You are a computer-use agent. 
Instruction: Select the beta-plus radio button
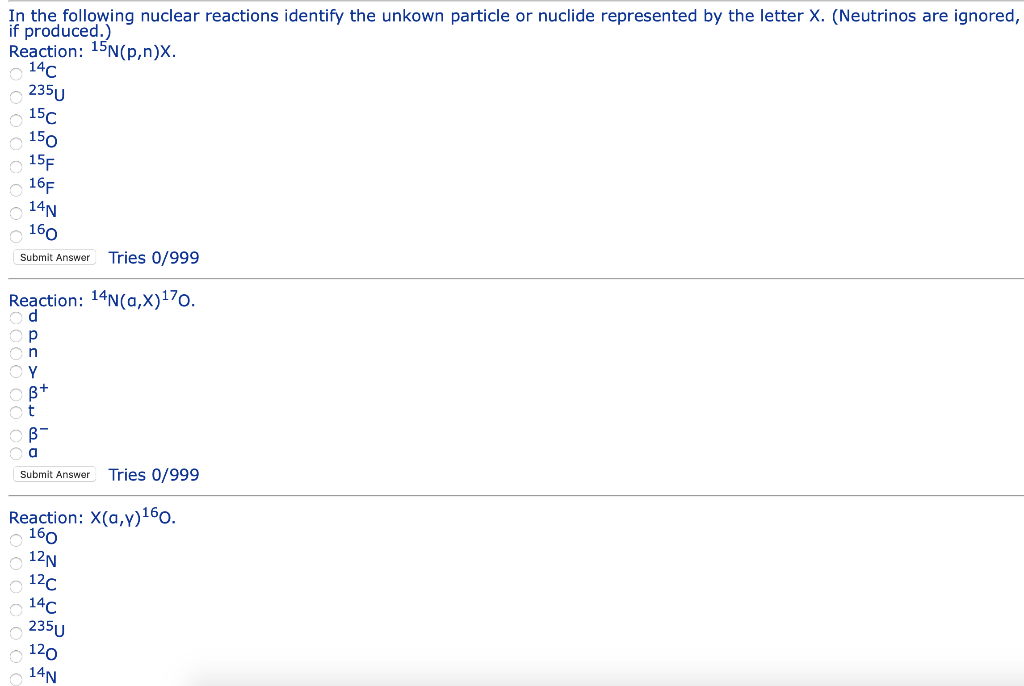pos(16,394)
